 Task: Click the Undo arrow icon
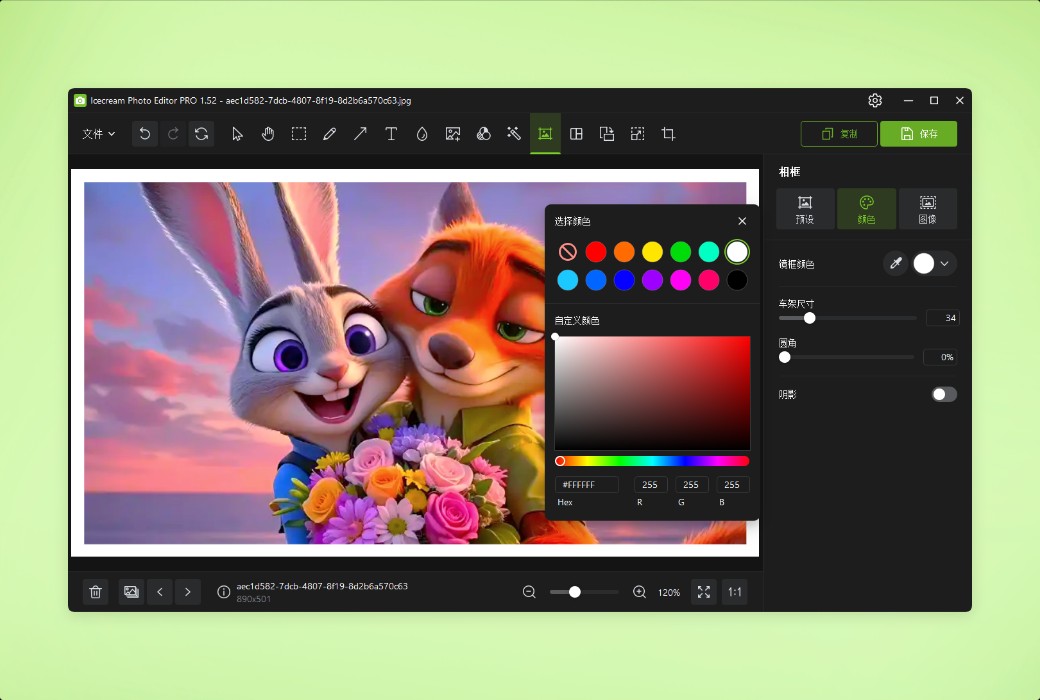point(144,133)
